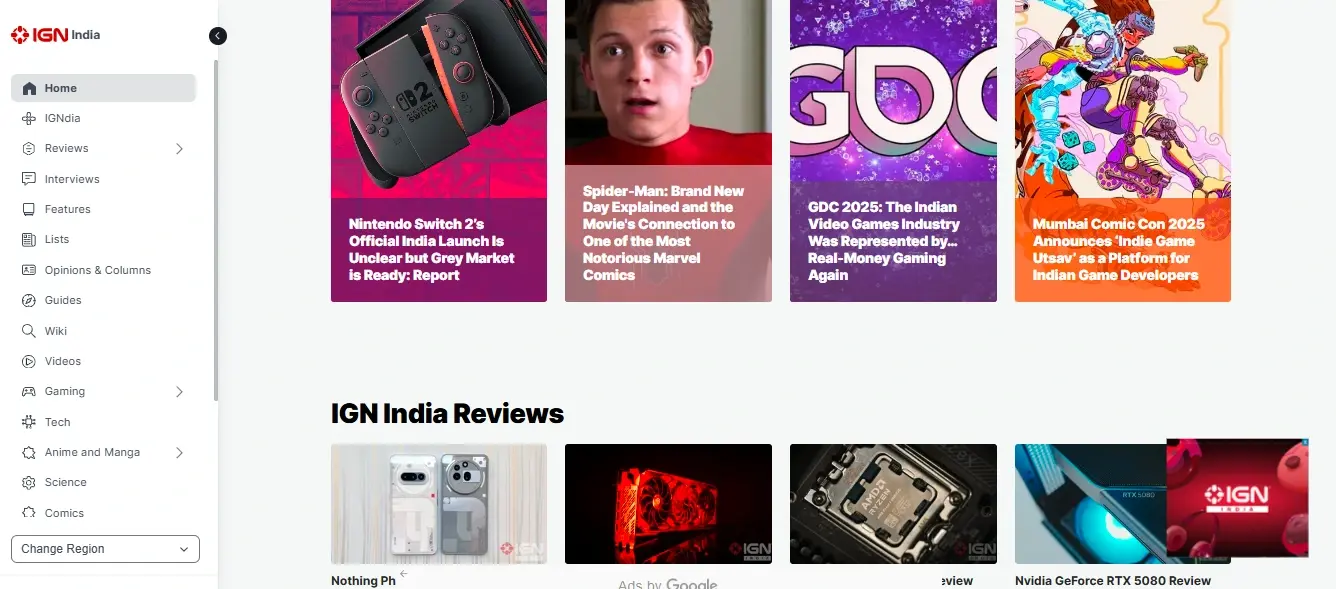
Task: Click the Home house icon in sidebar
Action: click(x=29, y=88)
